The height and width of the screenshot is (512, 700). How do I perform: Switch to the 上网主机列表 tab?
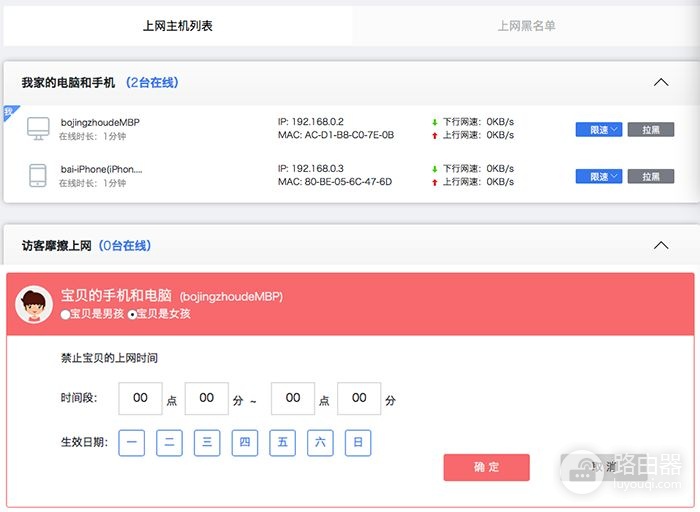pos(178,26)
